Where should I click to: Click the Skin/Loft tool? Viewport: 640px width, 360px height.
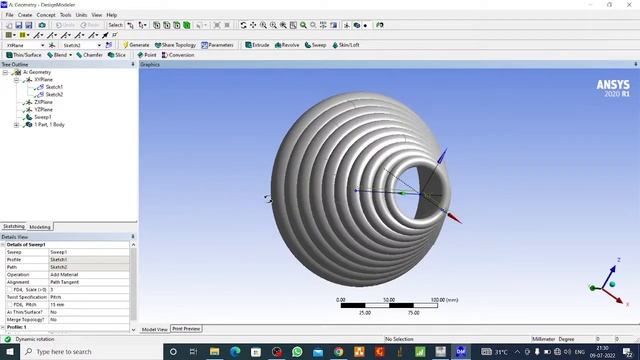(x=346, y=45)
